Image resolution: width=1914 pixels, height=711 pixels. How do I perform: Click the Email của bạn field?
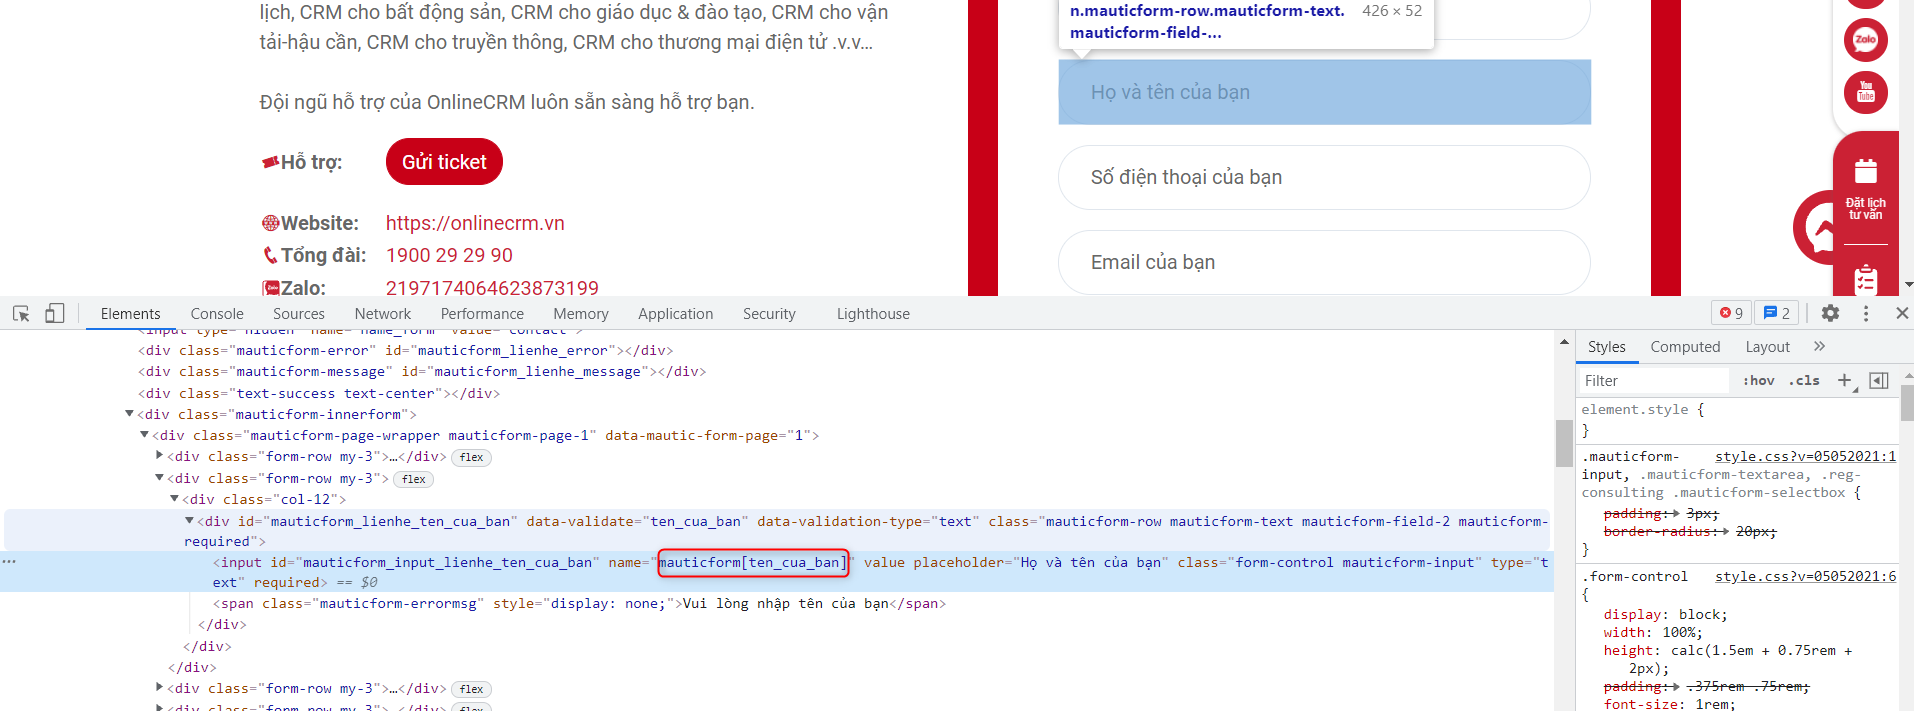pos(1324,262)
